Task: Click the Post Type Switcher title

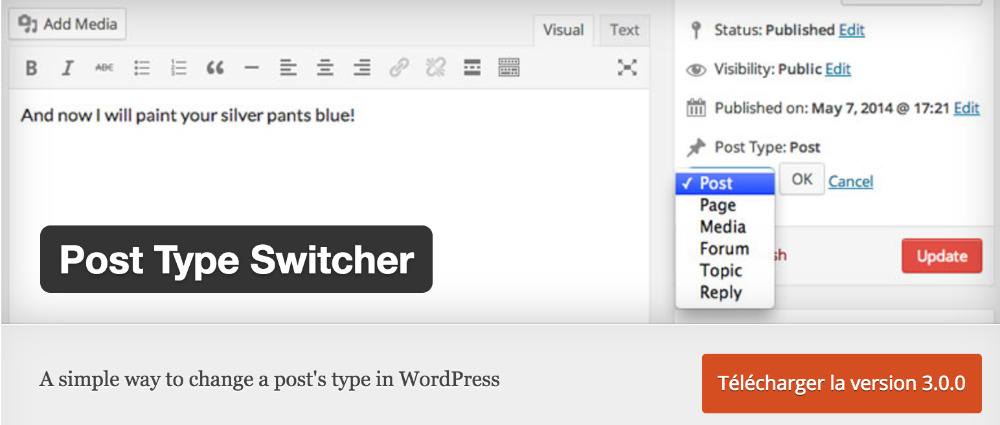Action: 237,259
